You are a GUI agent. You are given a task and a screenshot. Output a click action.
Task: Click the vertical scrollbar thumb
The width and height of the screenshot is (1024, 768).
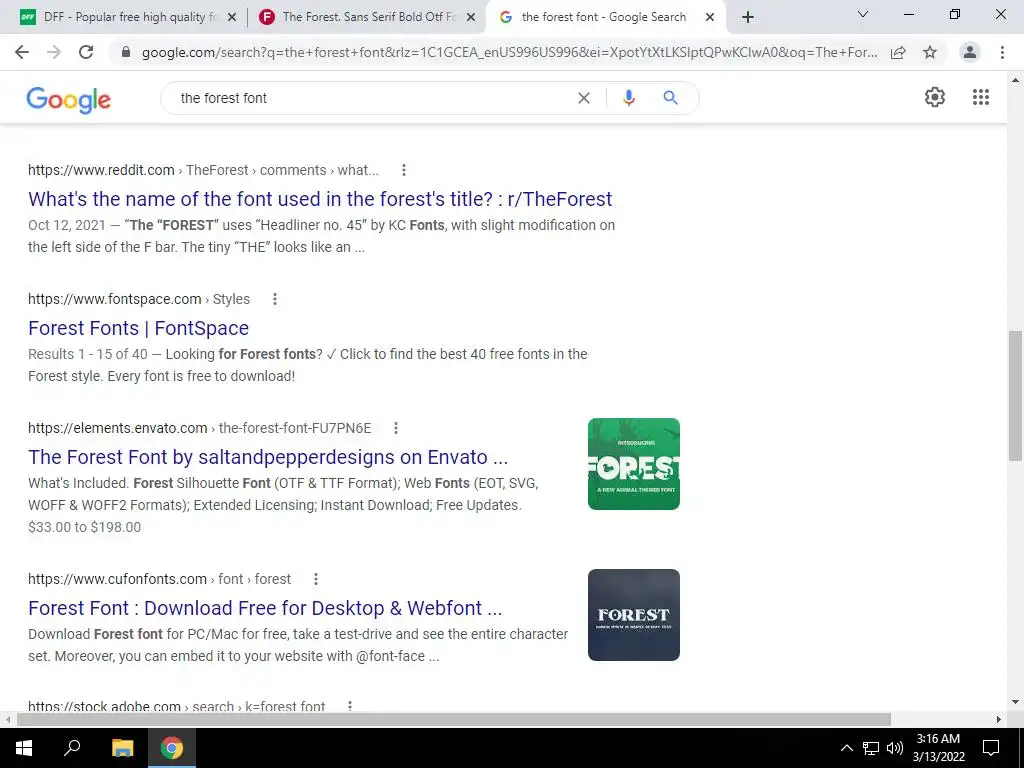click(1015, 396)
